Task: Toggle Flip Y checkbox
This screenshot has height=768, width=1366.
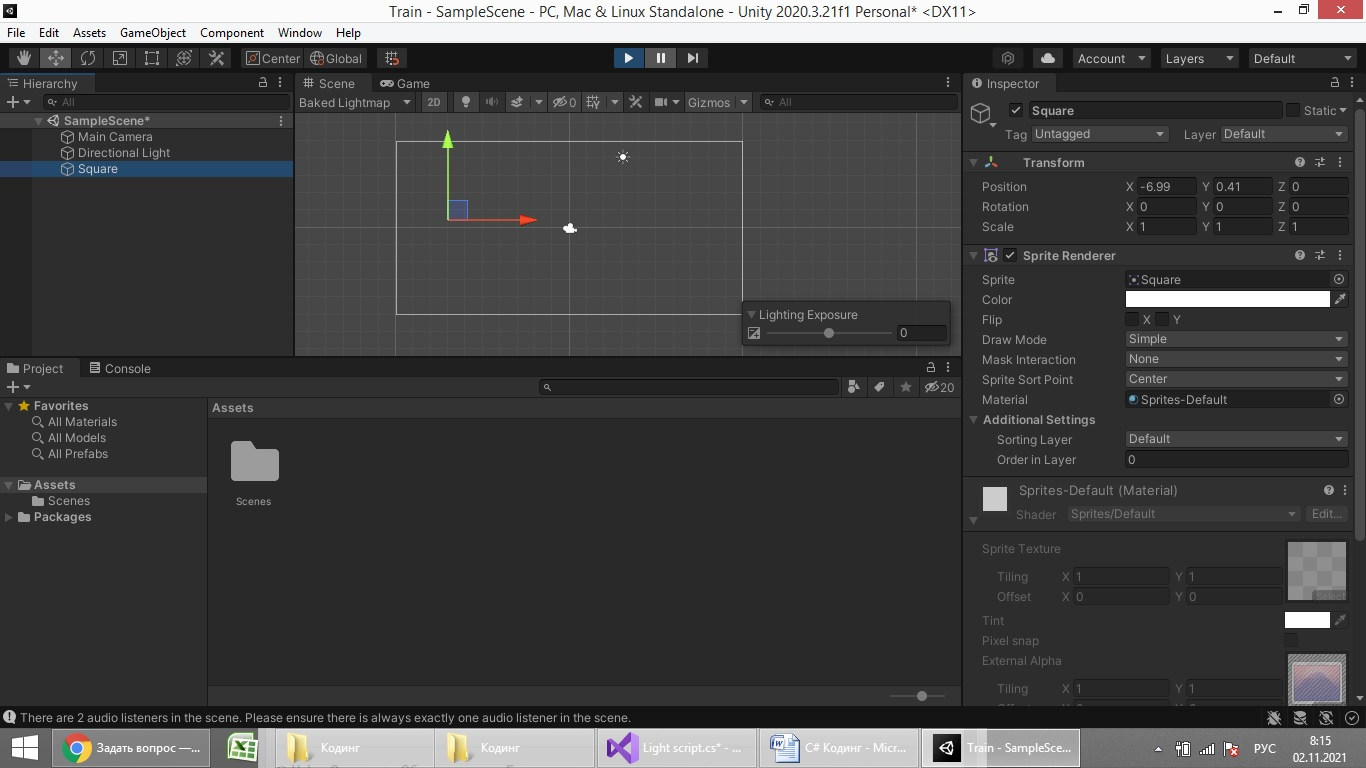Action: (x=1162, y=319)
